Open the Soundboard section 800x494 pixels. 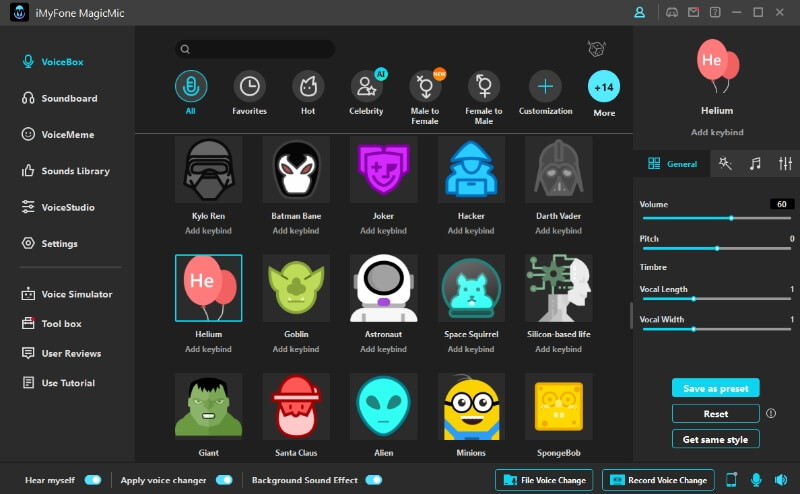point(59,98)
